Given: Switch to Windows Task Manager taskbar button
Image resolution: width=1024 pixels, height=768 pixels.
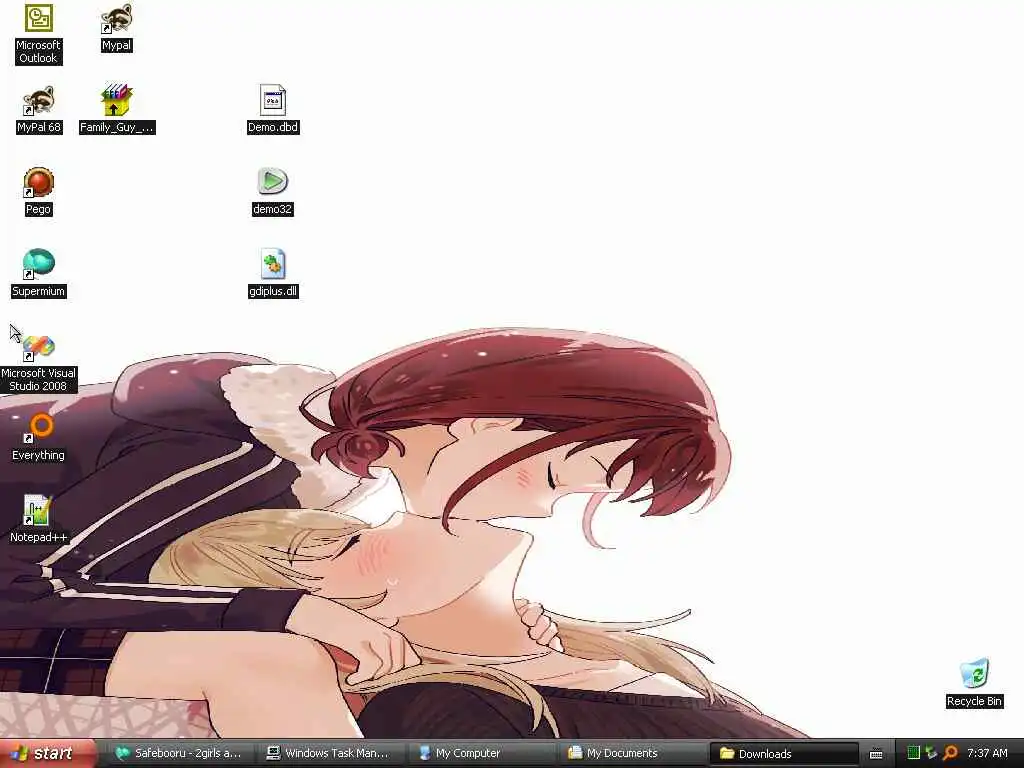Looking at the screenshot, I should point(331,754).
